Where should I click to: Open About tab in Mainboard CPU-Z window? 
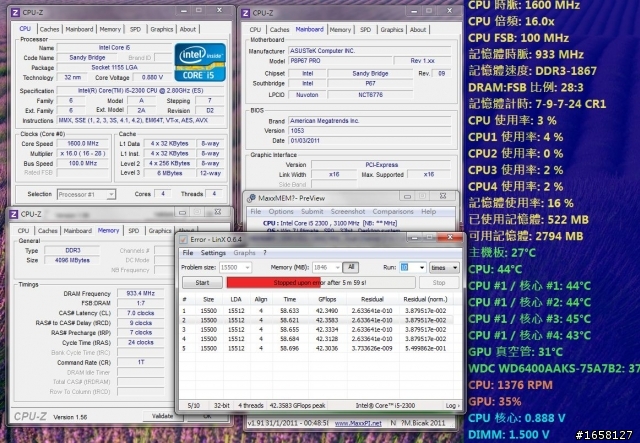click(418, 30)
